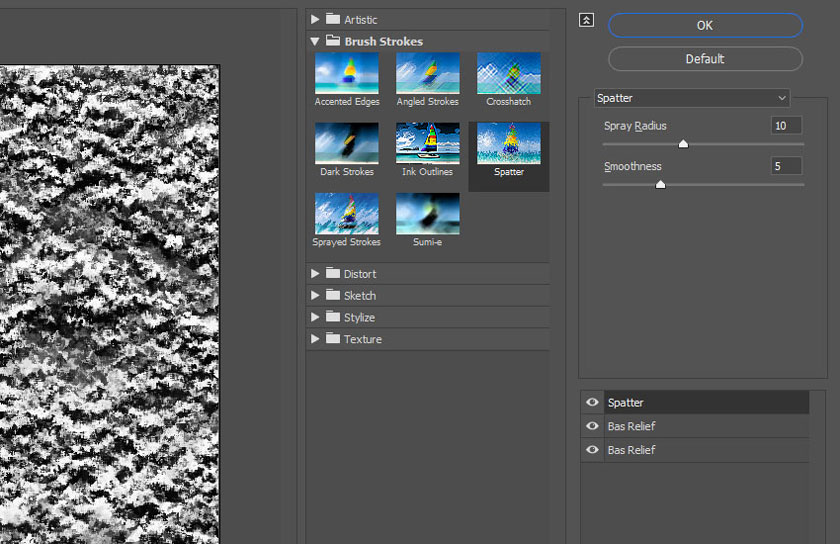Image resolution: width=840 pixels, height=544 pixels.
Task: Select the Spatter effect layer row
Action: tap(706, 403)
